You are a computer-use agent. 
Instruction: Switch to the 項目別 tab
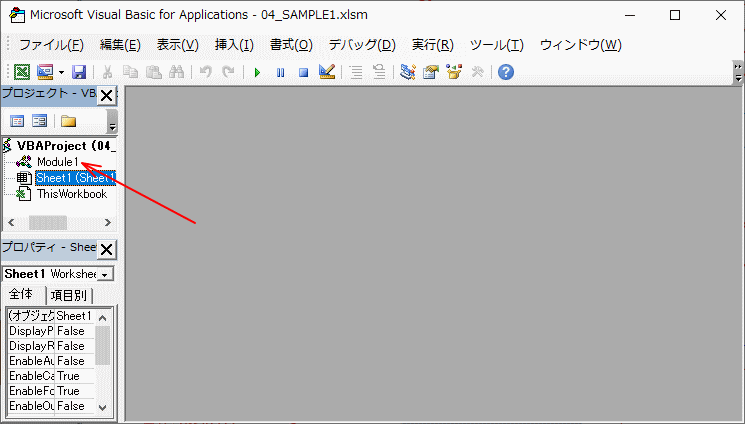(x=69, y=295)
